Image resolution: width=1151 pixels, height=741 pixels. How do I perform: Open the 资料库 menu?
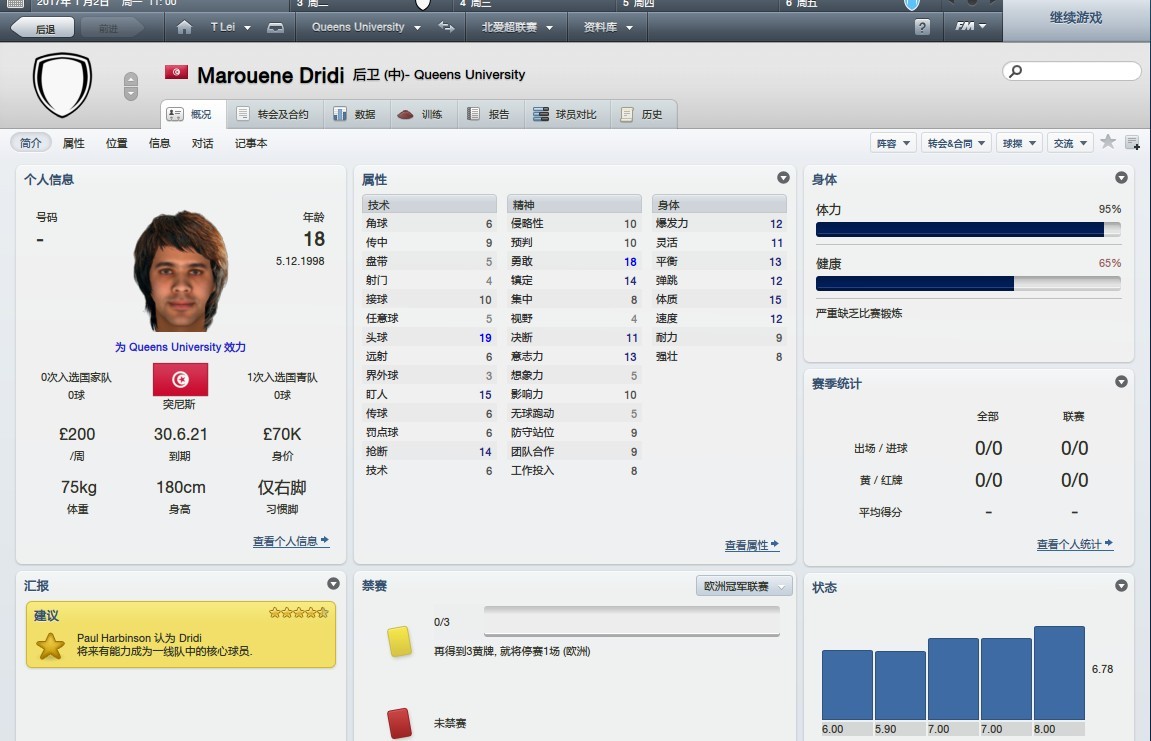click(x=608, y=27)
